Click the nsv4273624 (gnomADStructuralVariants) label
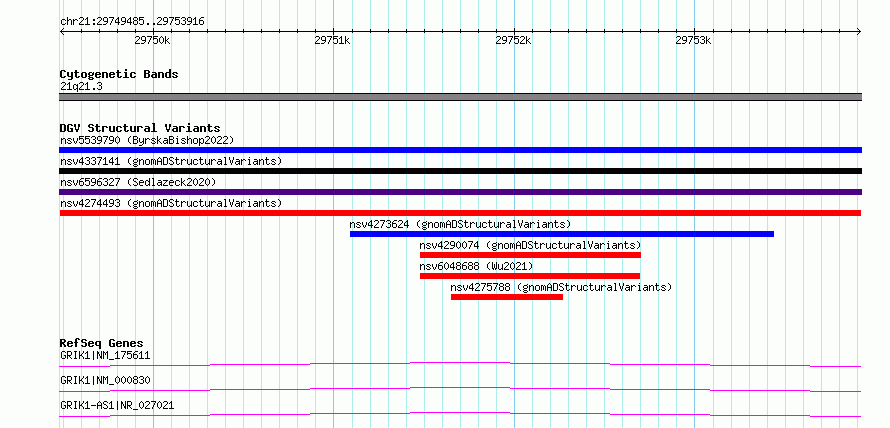Image resolution: width=890 pixels, height=428 pixels. (x=460, y=224)
